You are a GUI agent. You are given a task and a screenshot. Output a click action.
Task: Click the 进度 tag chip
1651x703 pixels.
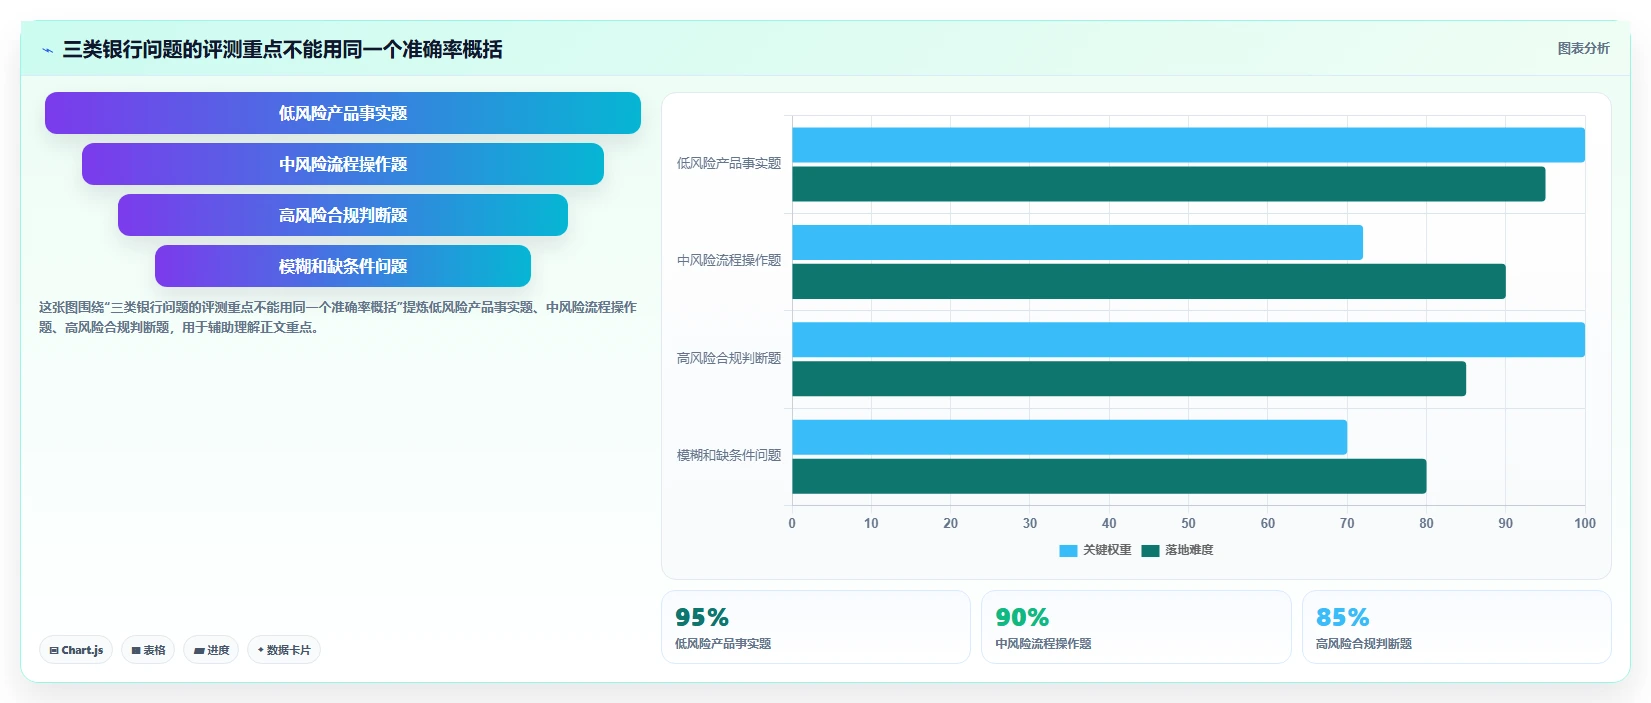click(211, 650)
